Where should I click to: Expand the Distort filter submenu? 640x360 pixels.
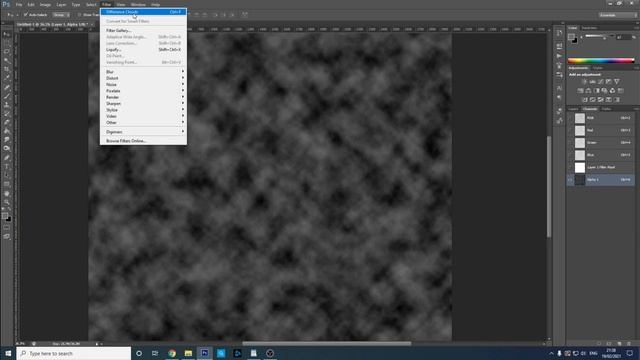[x=143, y=78]
